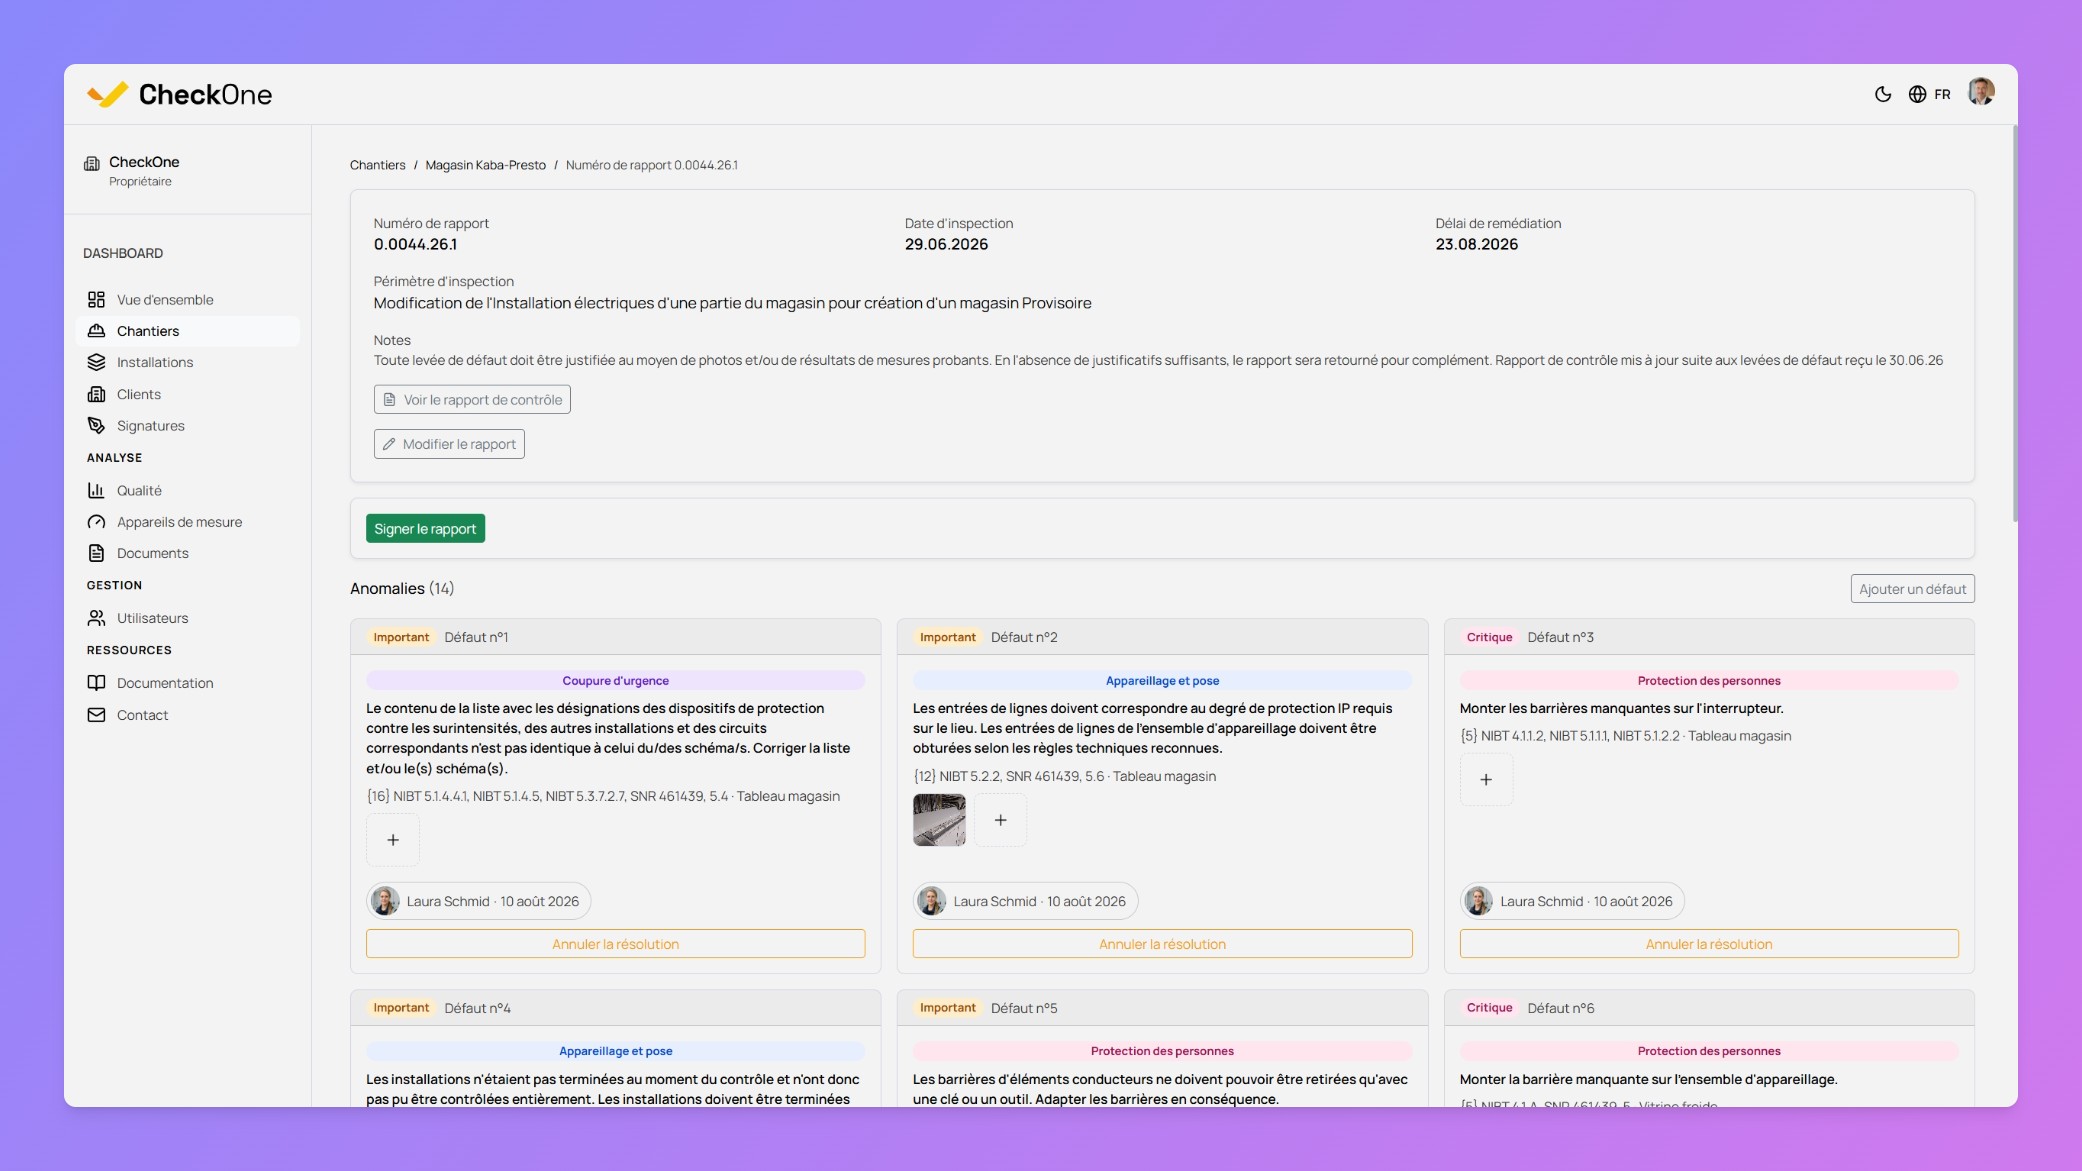Click the Critique badge on Défaut n°3
Screen dimensions: 2082x1171
(1489, 637)
